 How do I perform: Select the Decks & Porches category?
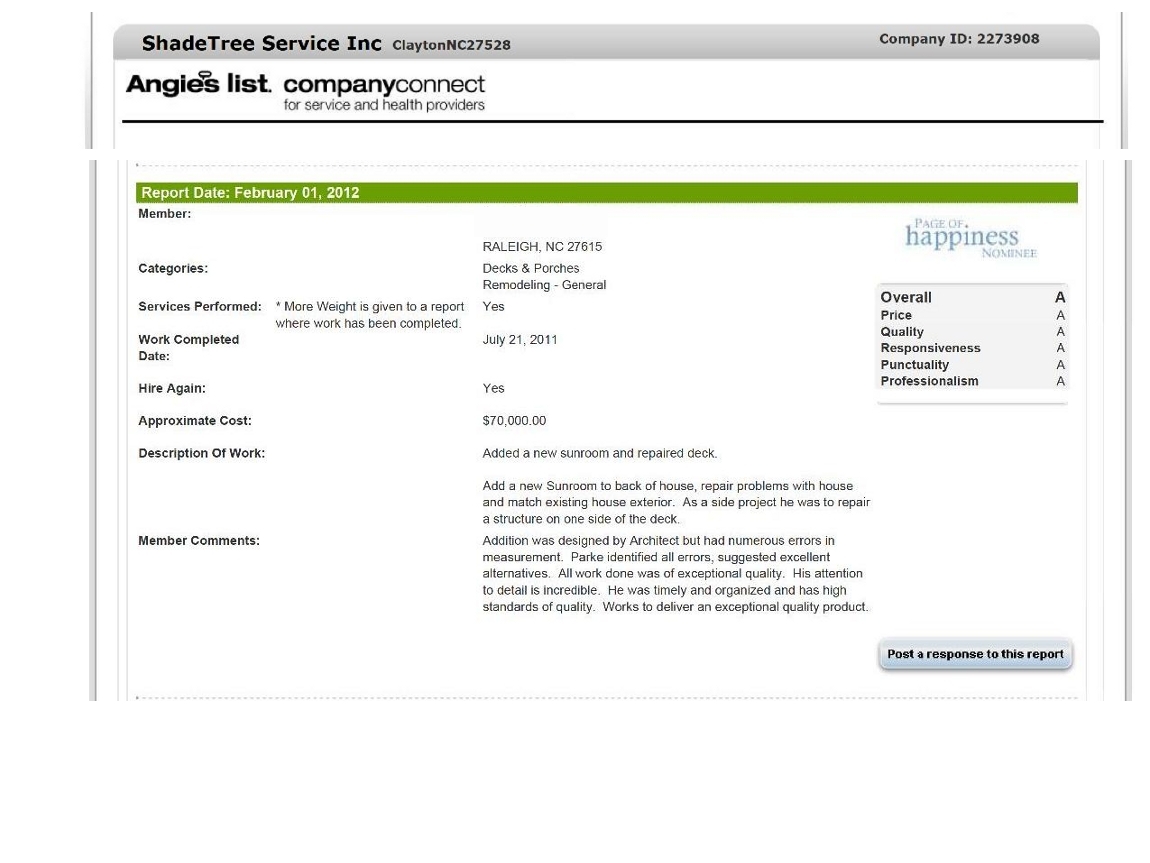(x=530, y=268)
